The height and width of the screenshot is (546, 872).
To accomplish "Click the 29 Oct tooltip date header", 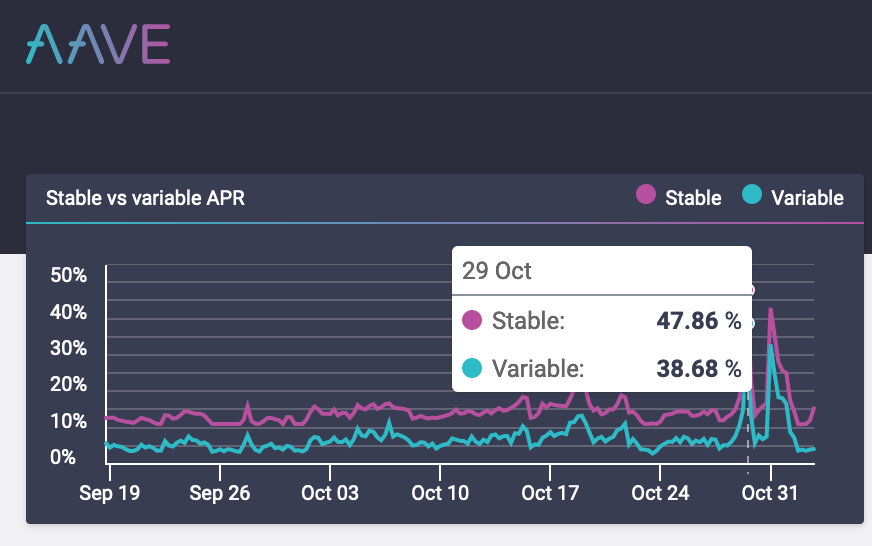I will coord(497,271).
